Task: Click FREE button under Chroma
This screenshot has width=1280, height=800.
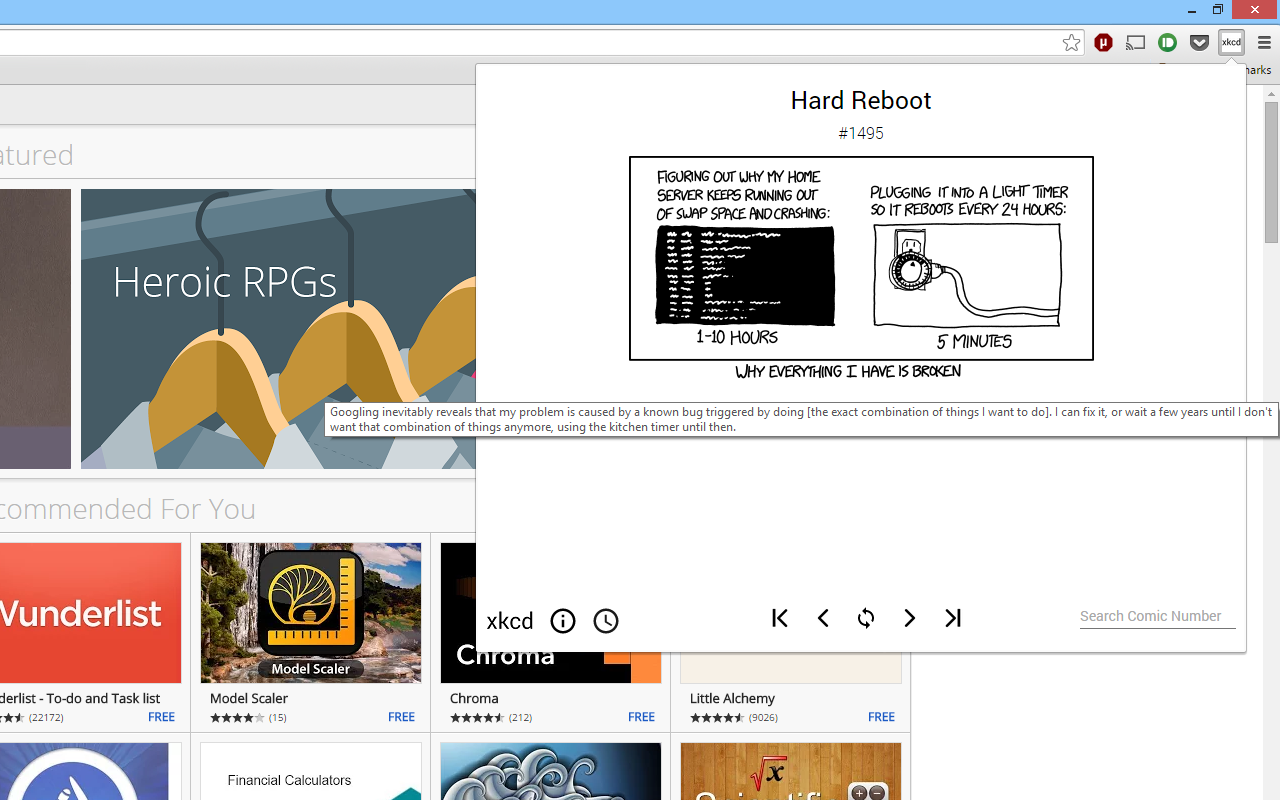Action: tap(641, 717)
